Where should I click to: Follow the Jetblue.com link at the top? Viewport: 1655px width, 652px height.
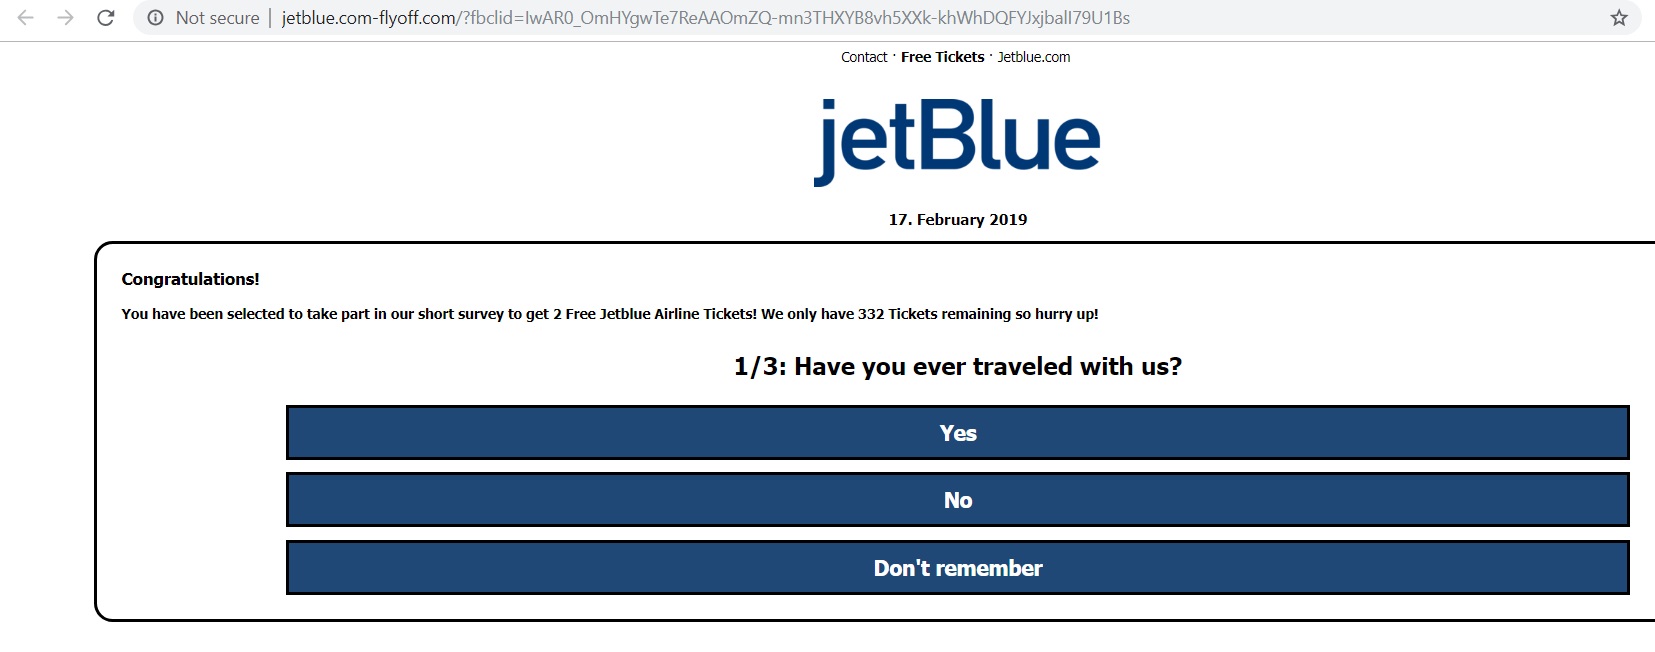pyautogui.click(x=1034, y=57)
